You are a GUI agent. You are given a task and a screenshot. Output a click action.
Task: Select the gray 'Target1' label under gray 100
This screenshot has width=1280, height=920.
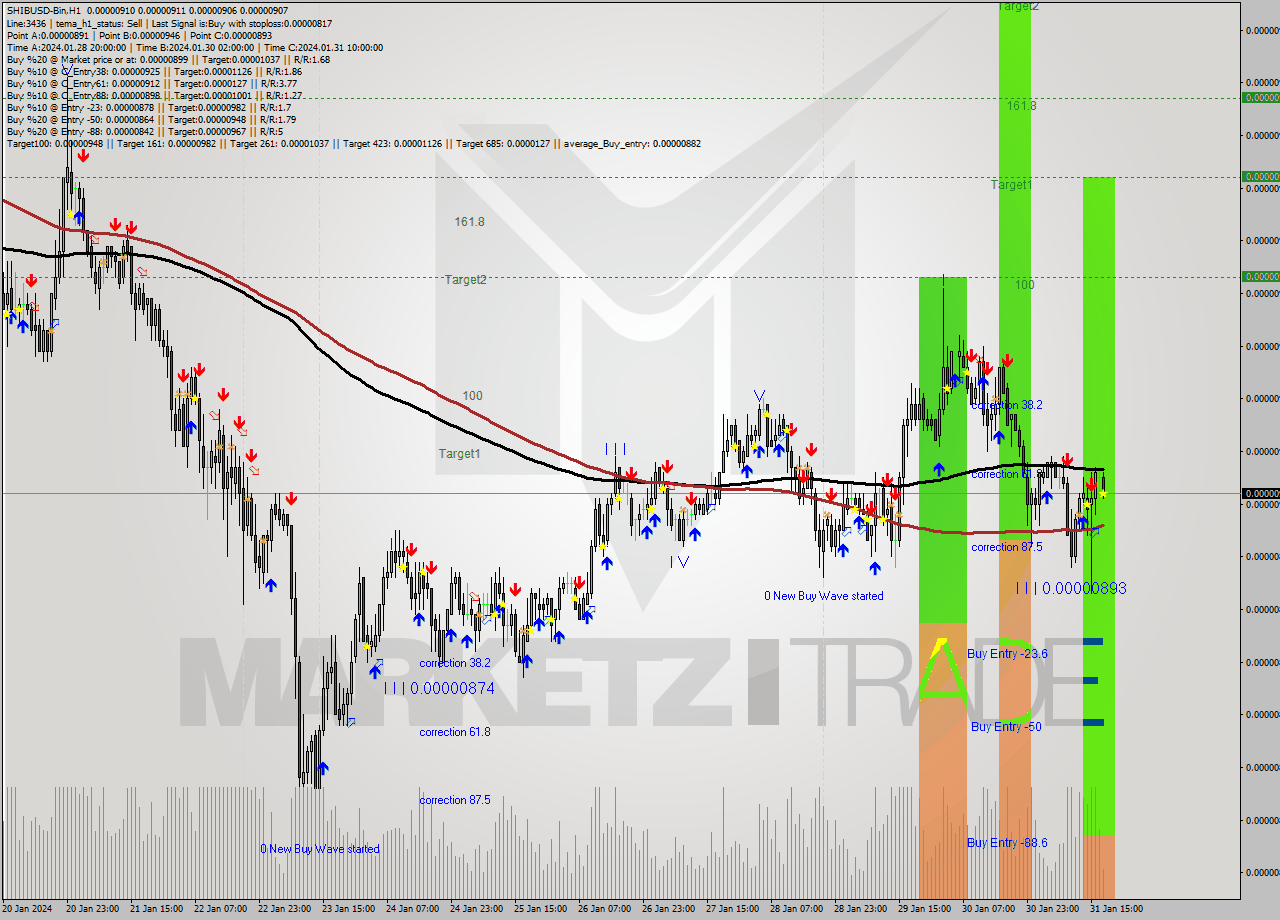pos(459,454)
